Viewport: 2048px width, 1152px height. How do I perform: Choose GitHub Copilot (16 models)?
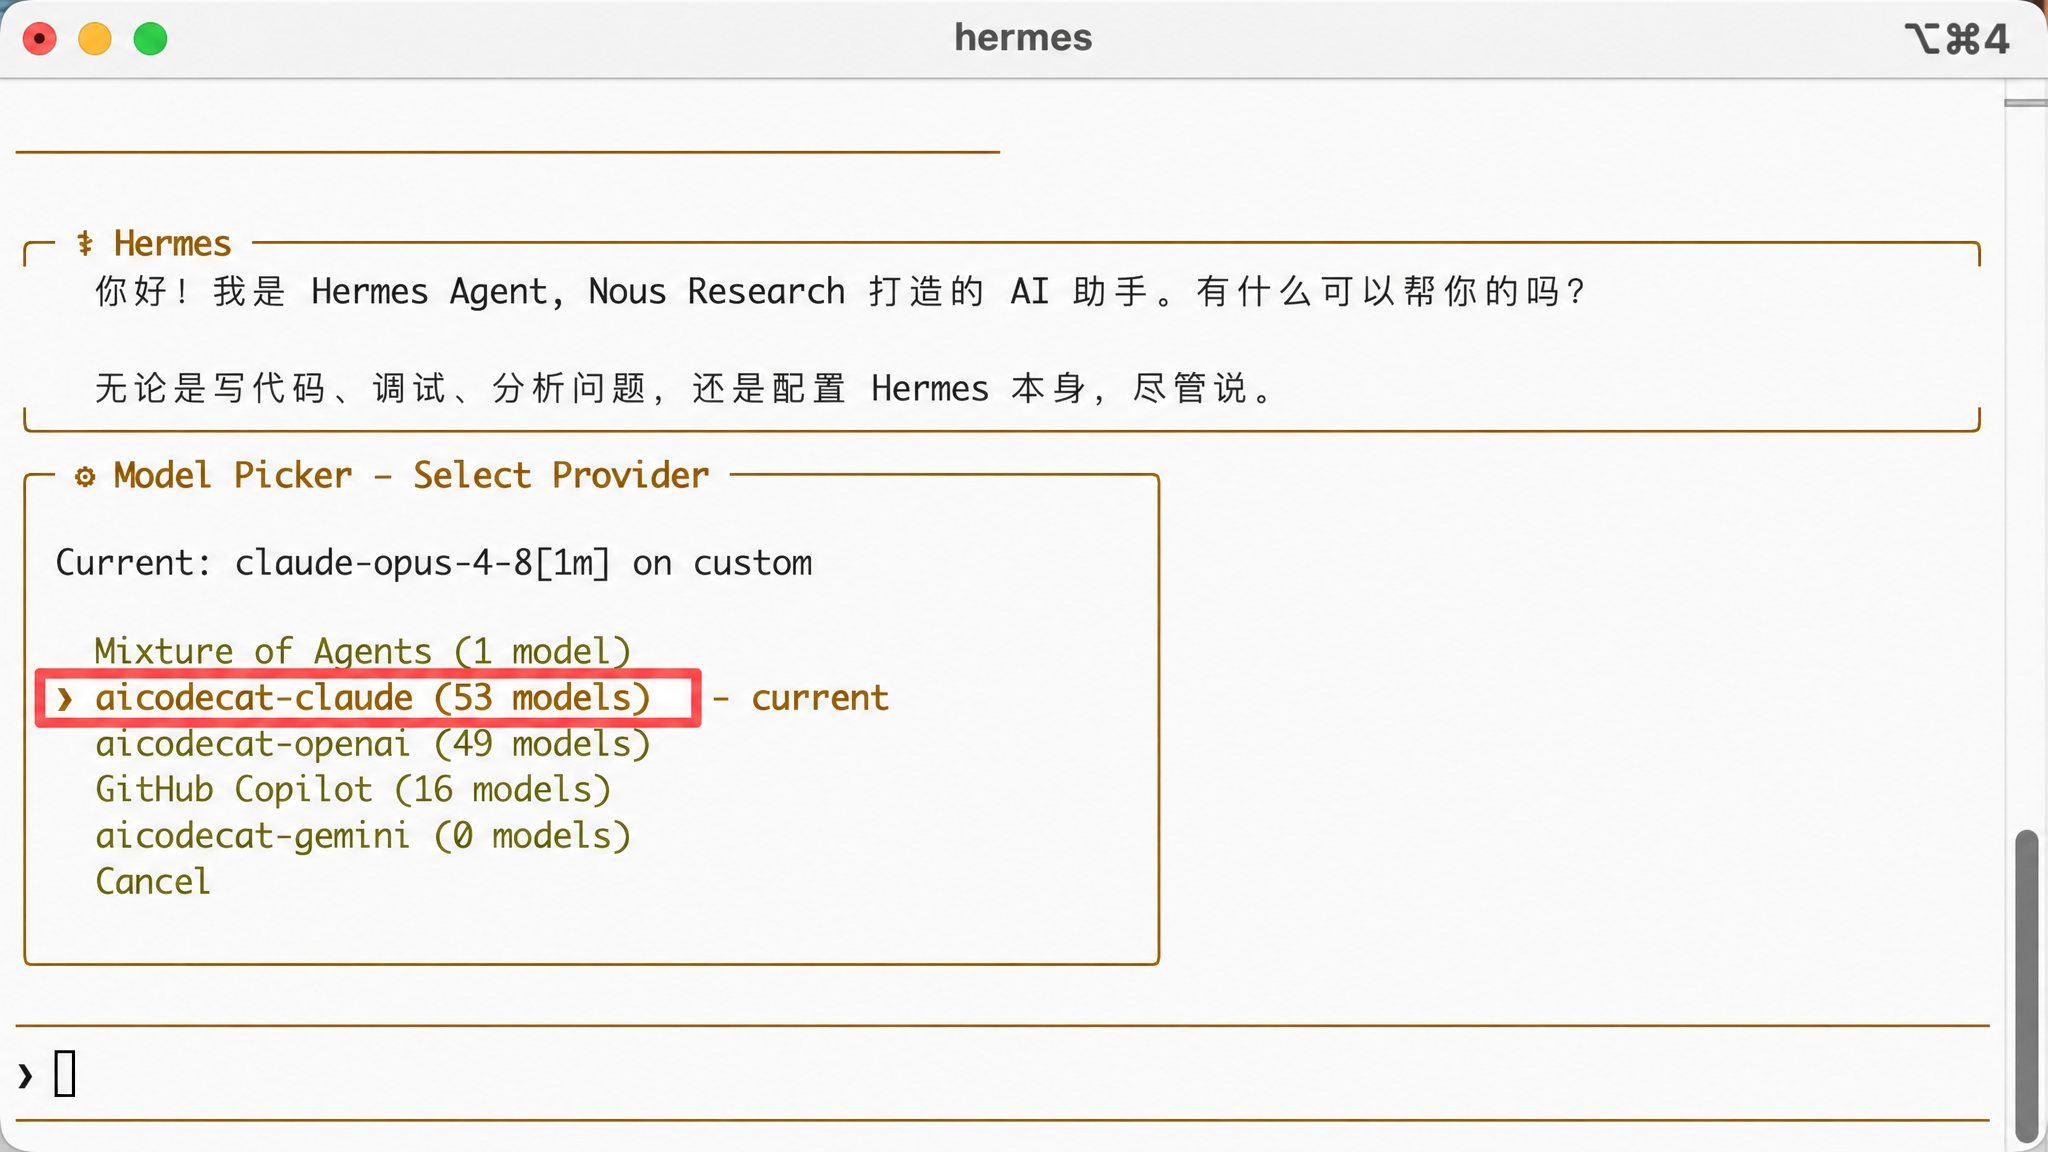click(353, 790)
